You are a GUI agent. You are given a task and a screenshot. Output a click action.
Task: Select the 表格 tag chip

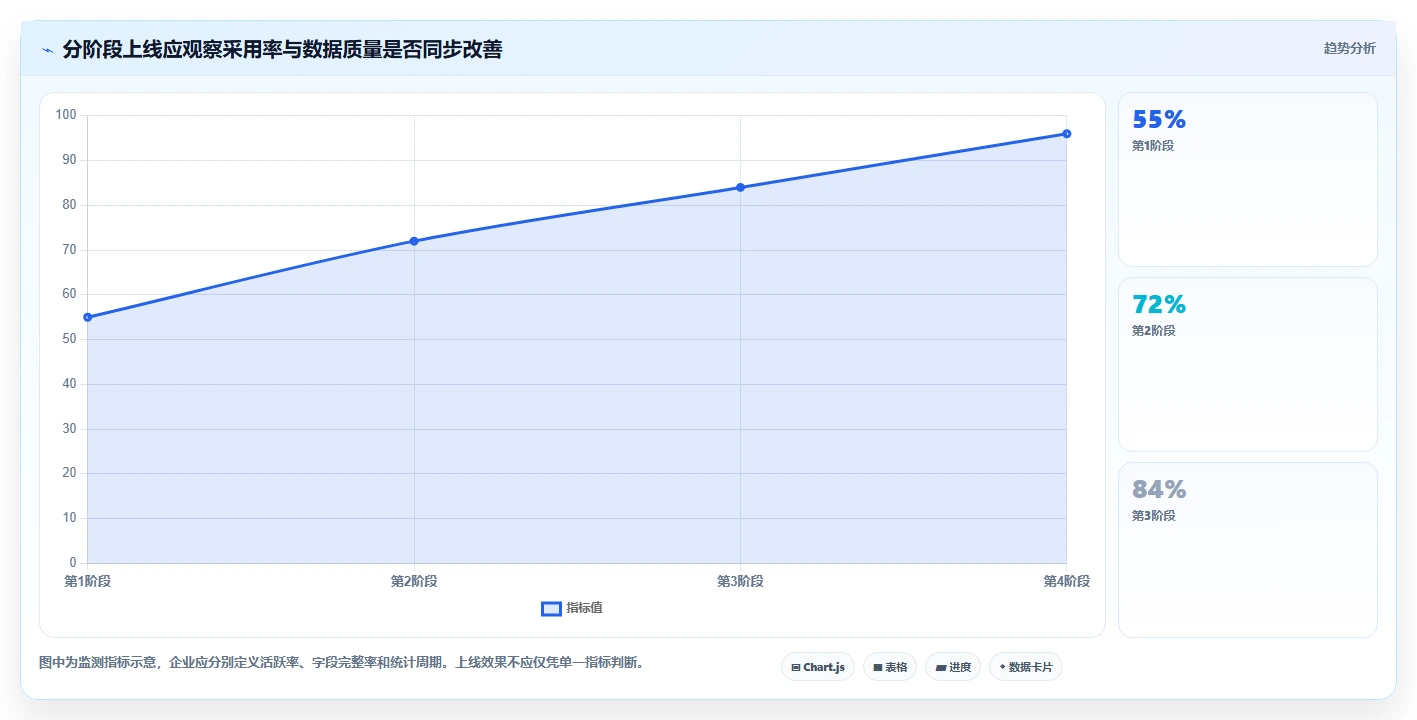click(889, 667)
